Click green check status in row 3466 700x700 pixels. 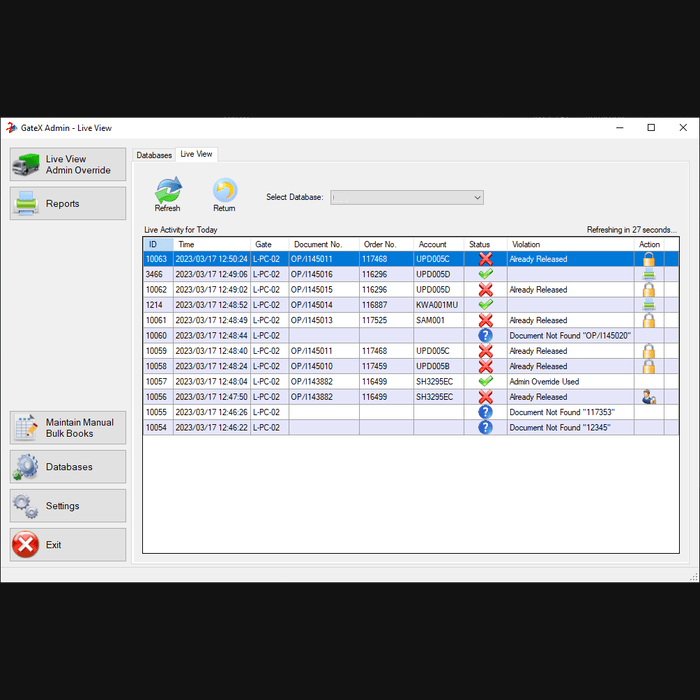coord(486,274)
